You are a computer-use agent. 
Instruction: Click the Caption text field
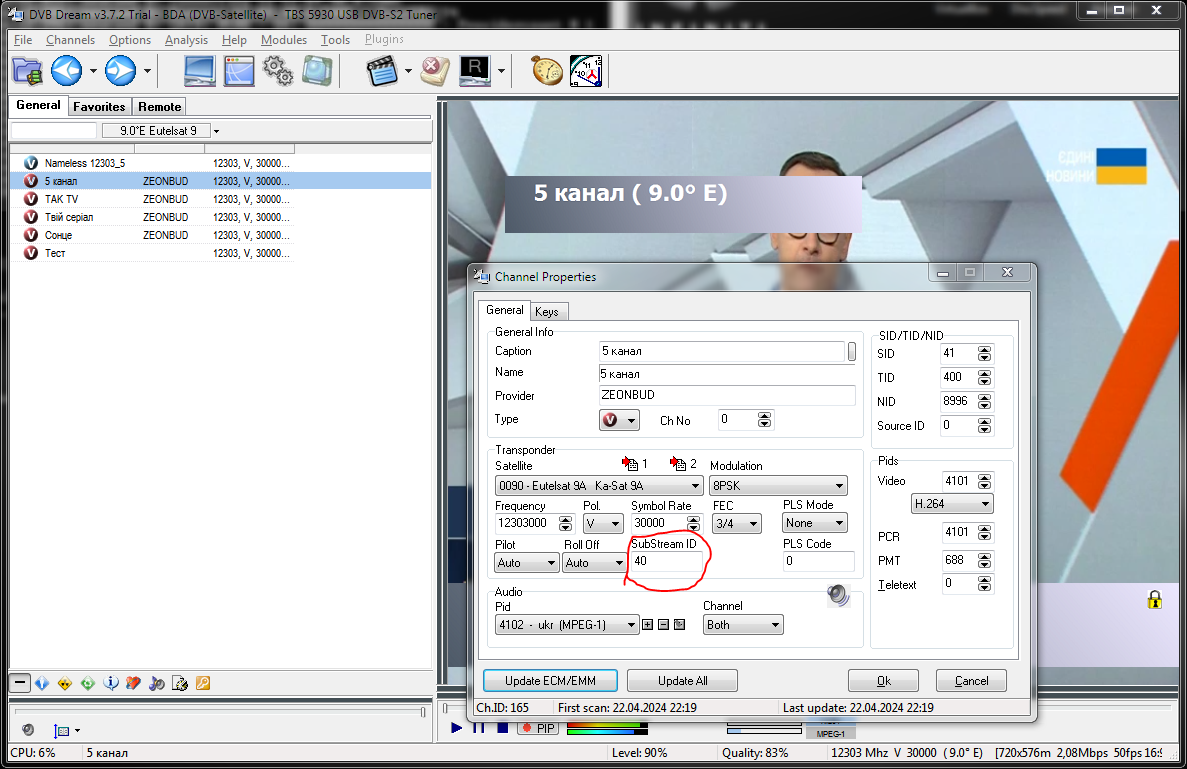pos(722,351)
